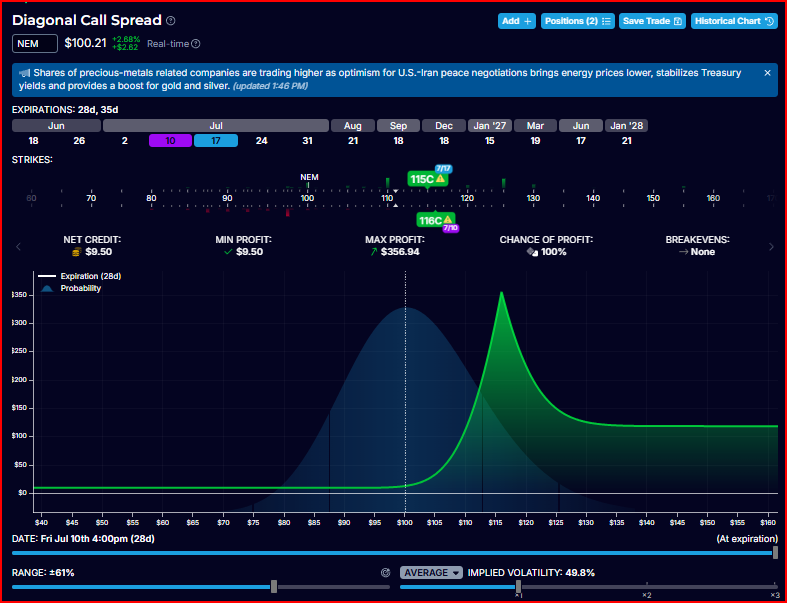Click the 100% chance of profit value

coord(554,252)
